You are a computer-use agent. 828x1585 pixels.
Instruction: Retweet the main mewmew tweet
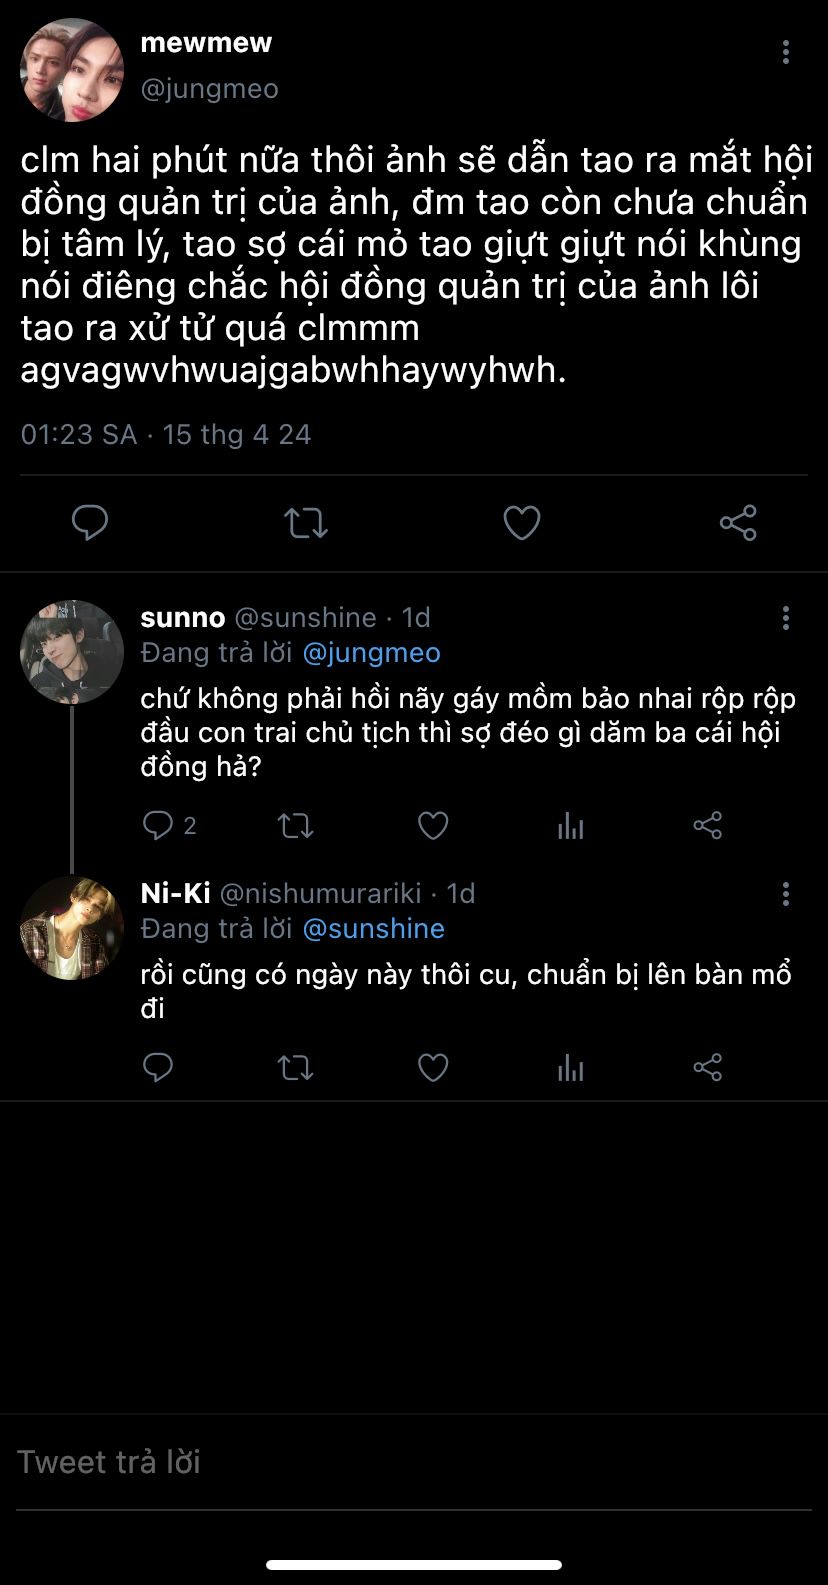coord(306,523)
